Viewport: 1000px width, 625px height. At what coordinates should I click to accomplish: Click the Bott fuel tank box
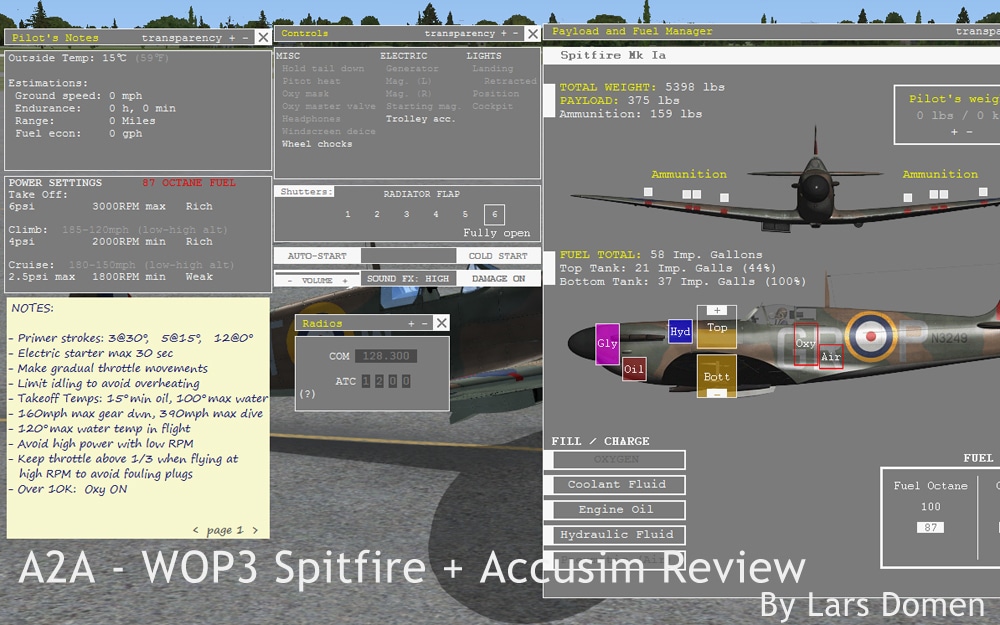(x=716, y=376)
